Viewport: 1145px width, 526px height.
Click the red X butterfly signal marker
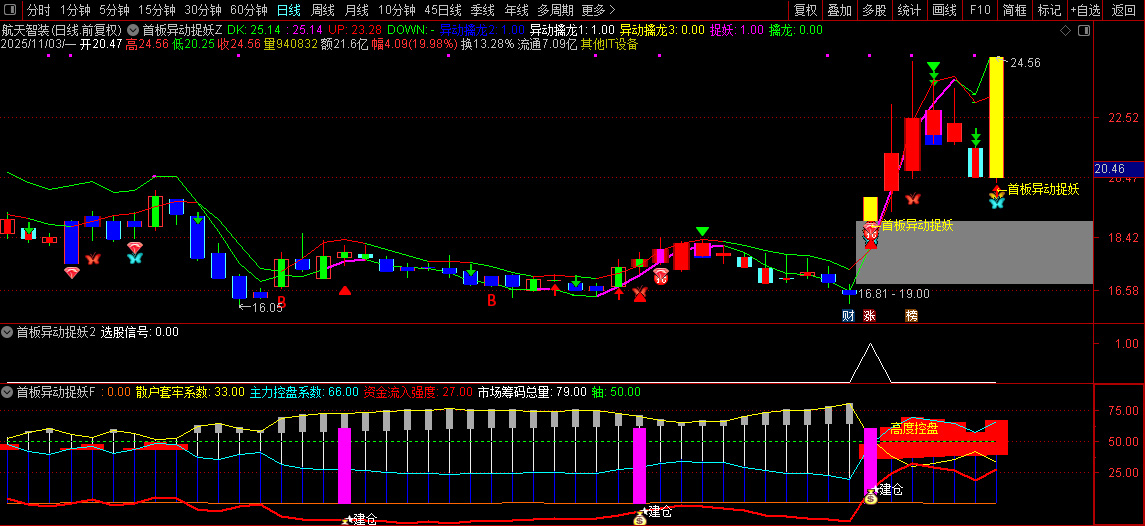tap(639, 294)
